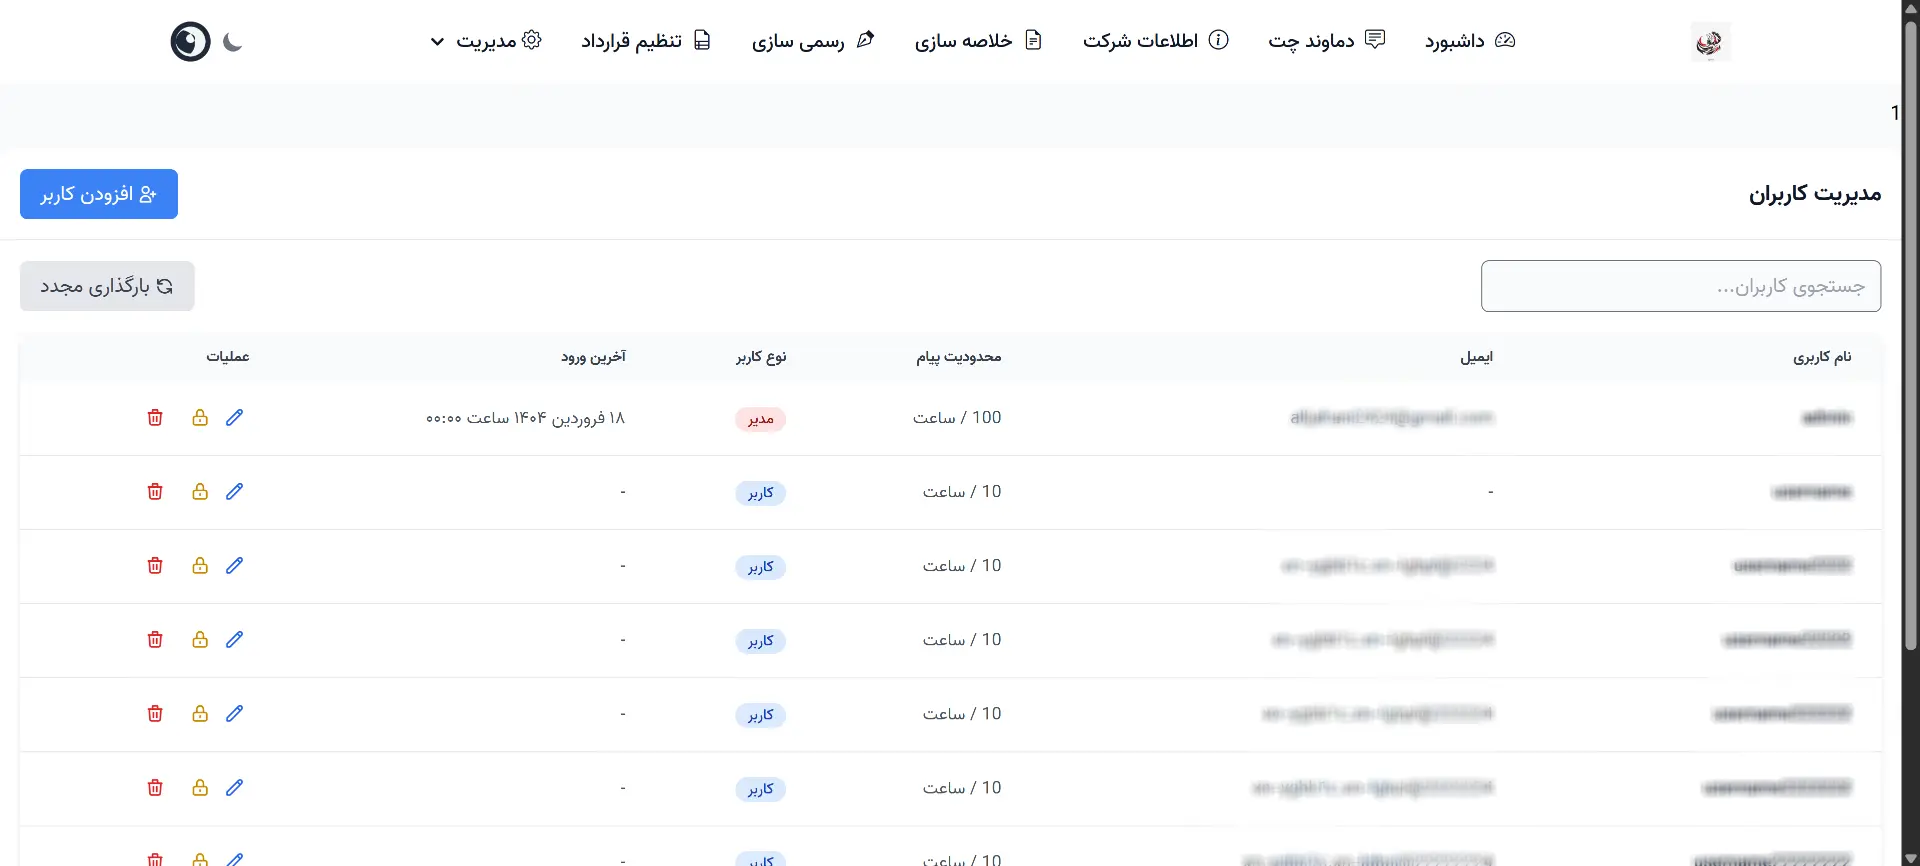The image size is (1920, 866).
Task: Click the 100 / ساعت limit value
Action: pyautogui.click(x=957, y=418)
